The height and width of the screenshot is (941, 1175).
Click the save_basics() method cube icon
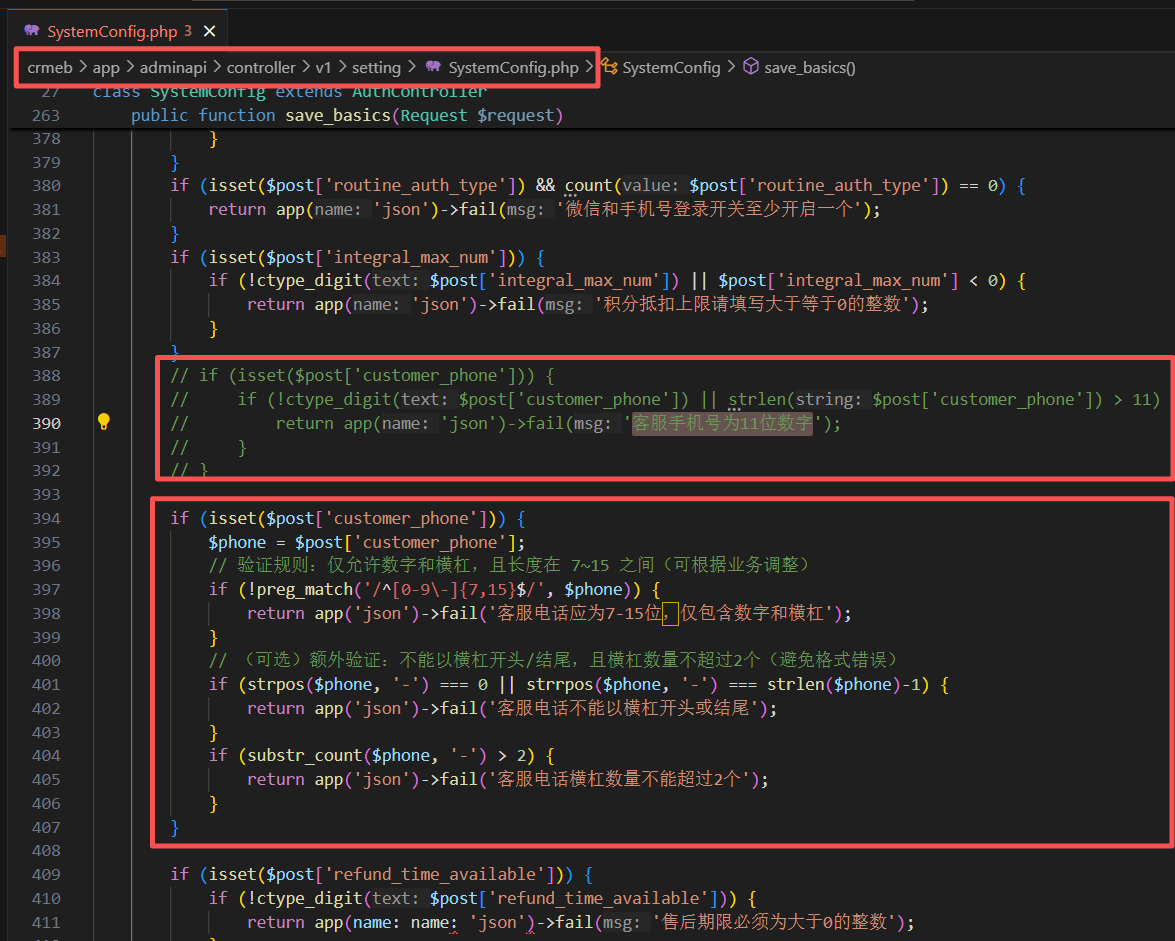tap(750, 68)
